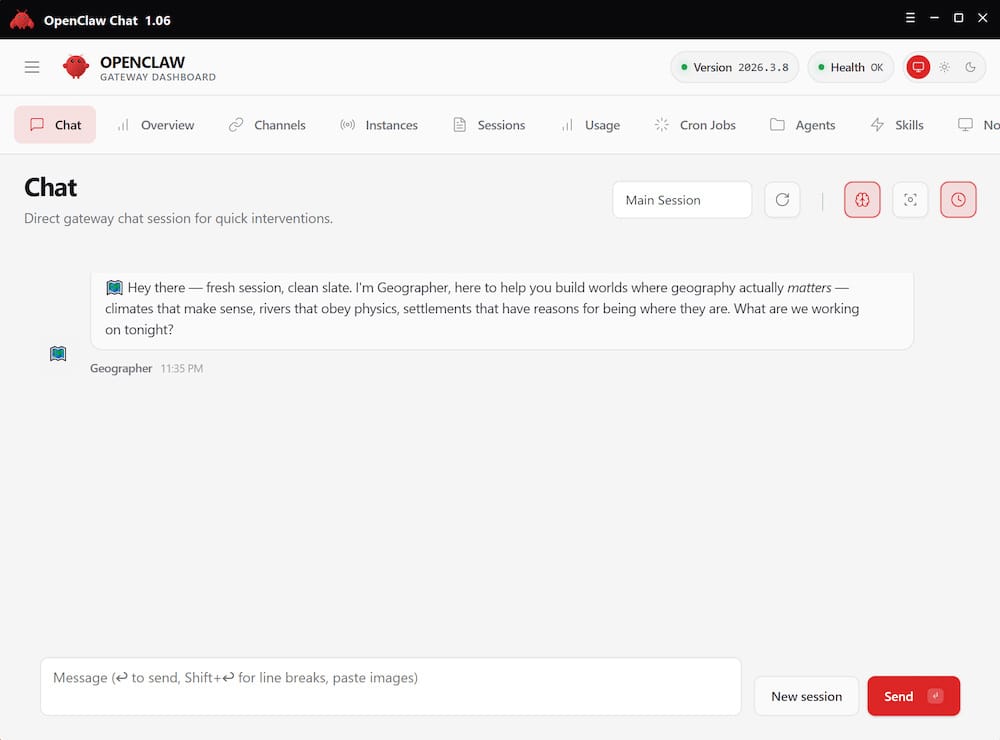Switch to light mode with the sun icon
Image resolution: width=1000 pixels, height=740 pixels.
944,66
